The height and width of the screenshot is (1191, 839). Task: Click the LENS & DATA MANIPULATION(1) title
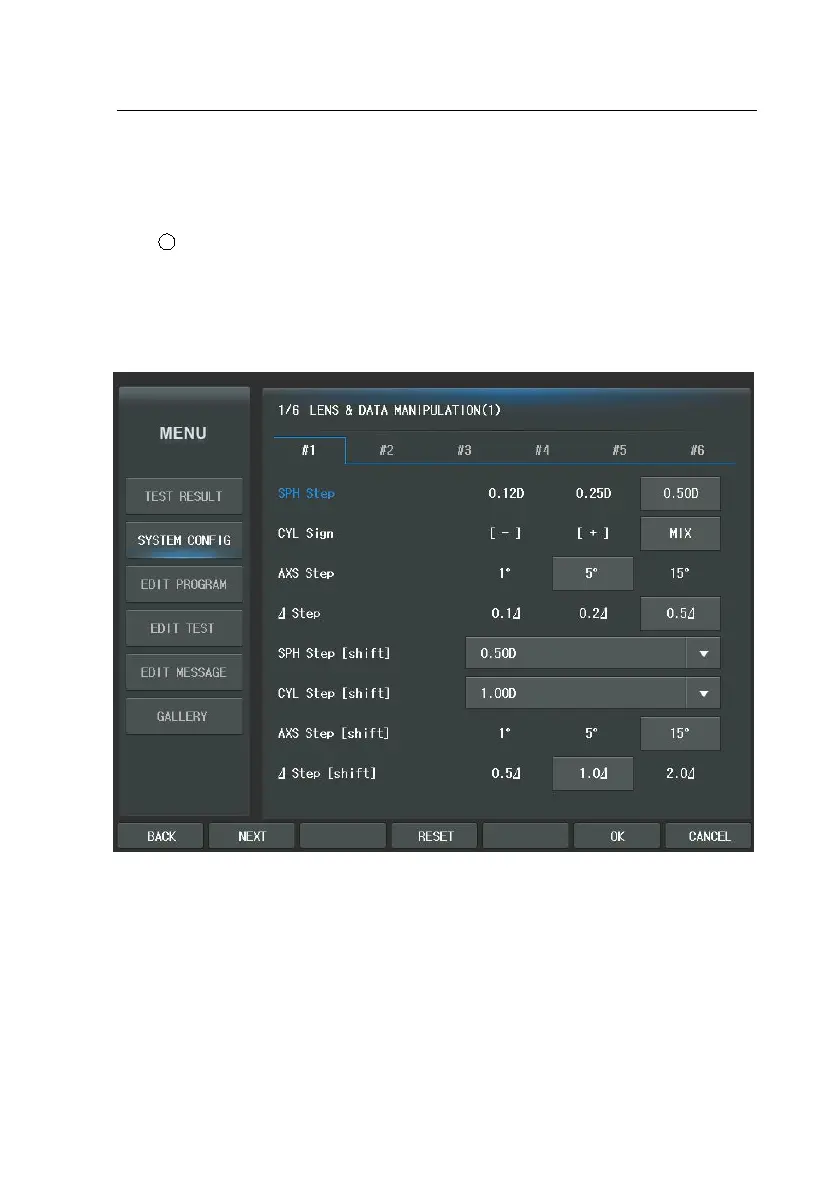pos(405,410)
